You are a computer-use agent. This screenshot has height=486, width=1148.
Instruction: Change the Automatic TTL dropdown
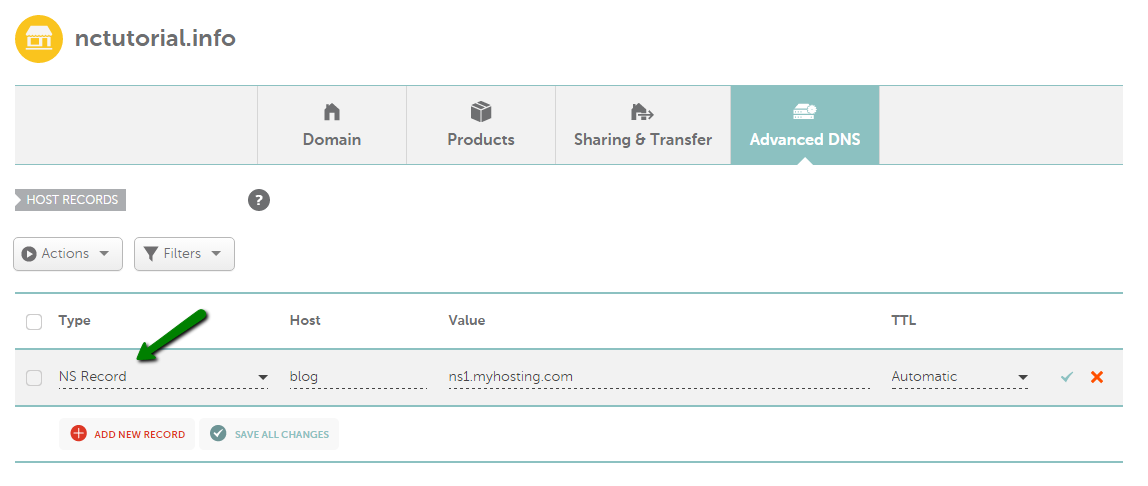click(960, 377)
